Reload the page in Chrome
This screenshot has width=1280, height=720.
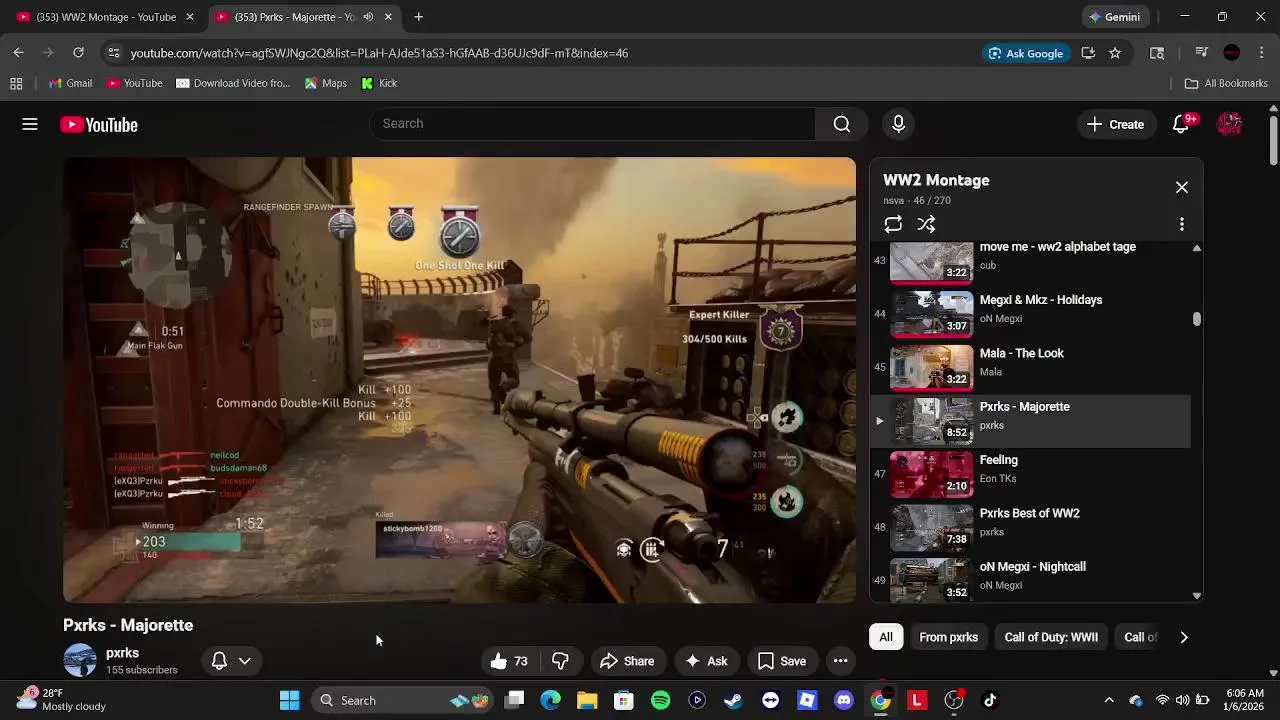coord(78,53)
